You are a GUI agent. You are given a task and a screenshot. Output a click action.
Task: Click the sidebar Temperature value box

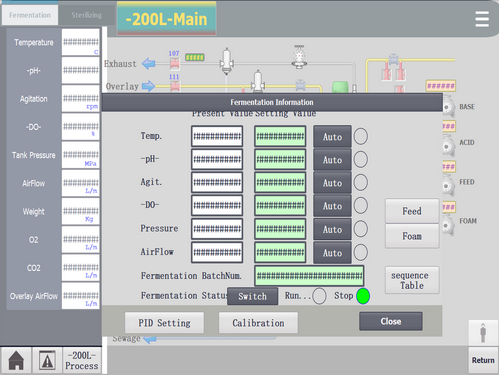click(x=81, y=42)
